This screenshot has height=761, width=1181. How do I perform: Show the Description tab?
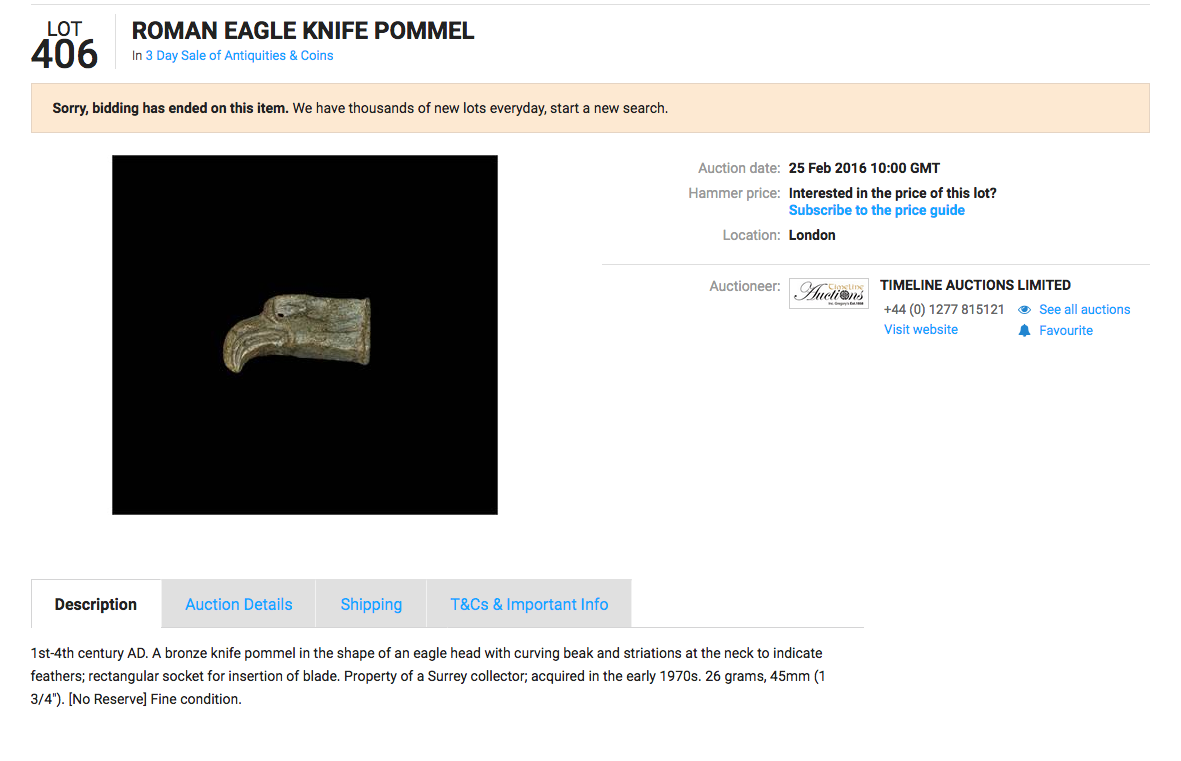[x=96, y=604]
